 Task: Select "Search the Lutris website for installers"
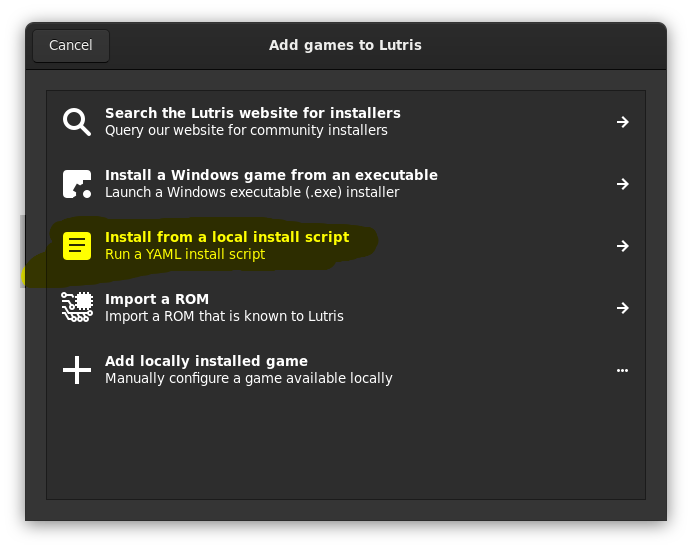[x=252, y=113]
